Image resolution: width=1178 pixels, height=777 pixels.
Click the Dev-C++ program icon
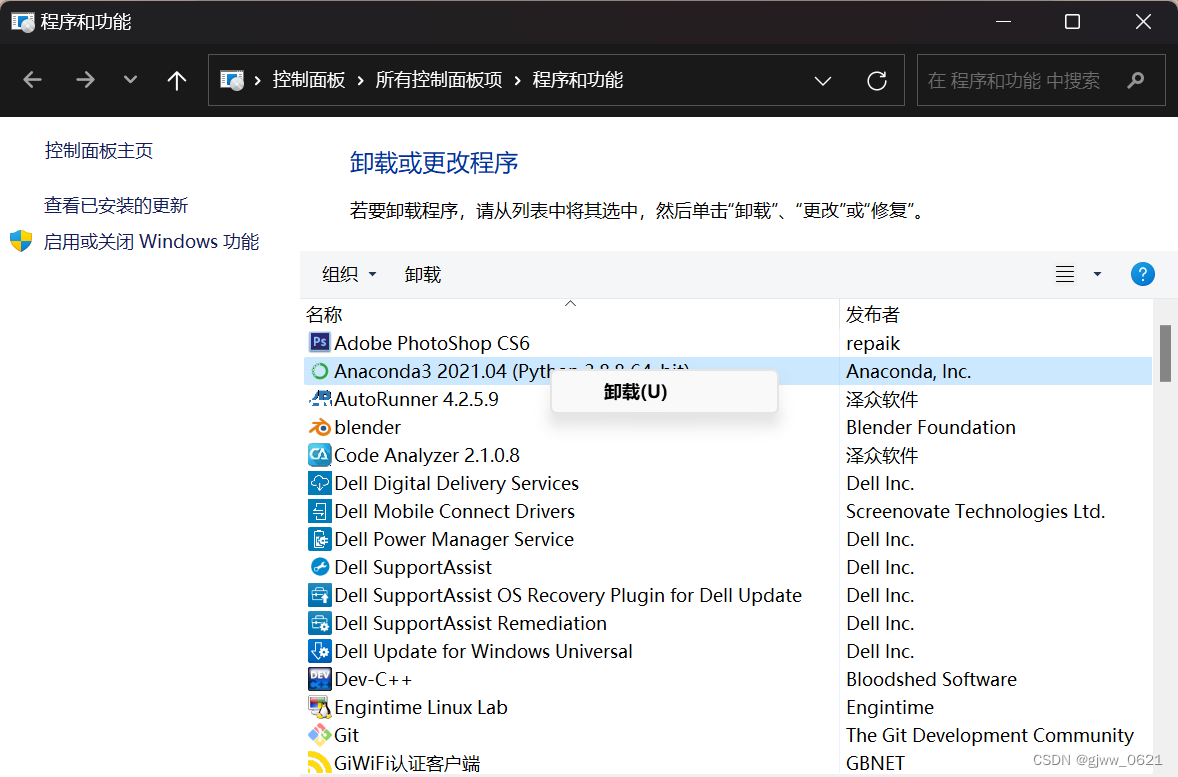(x=319, y=679)
